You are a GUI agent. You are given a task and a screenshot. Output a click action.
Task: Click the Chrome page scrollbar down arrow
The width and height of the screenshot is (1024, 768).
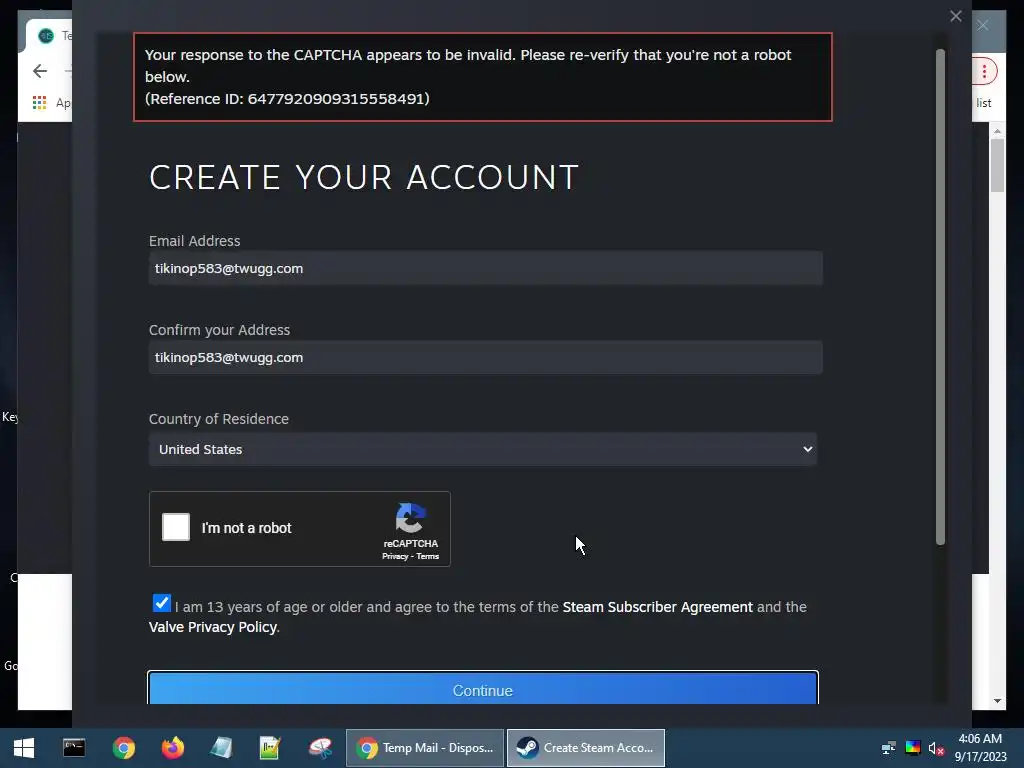pos(997,701)
